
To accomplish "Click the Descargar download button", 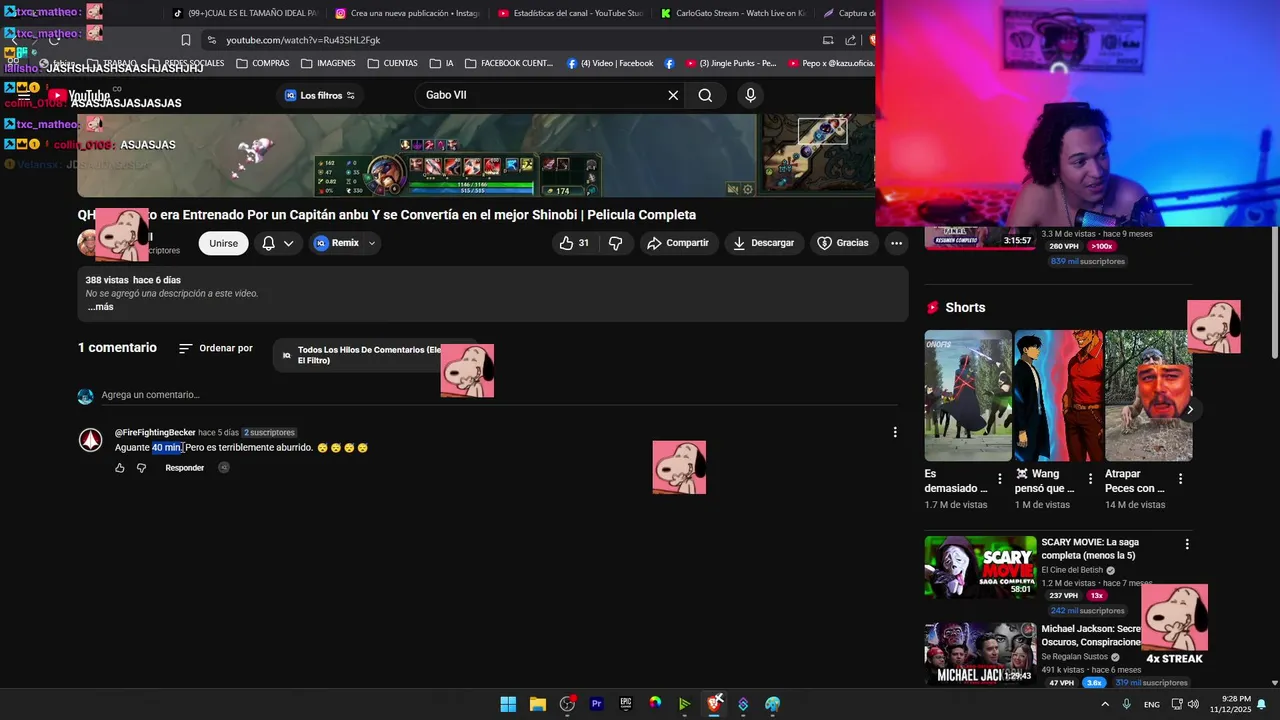I will click(x=763, y=243).
